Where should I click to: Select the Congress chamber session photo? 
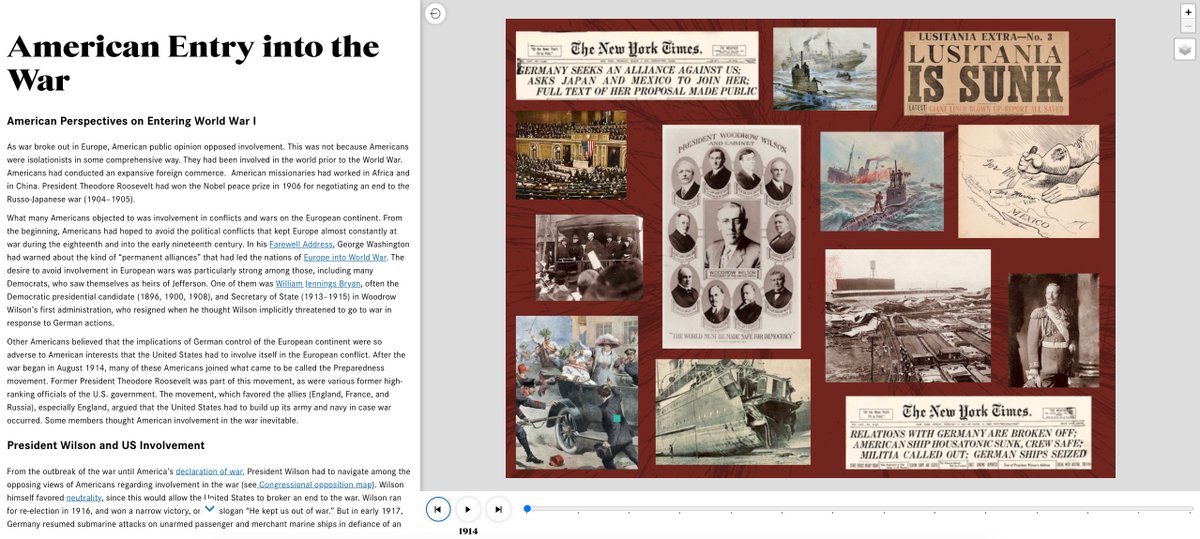[571, 154]
